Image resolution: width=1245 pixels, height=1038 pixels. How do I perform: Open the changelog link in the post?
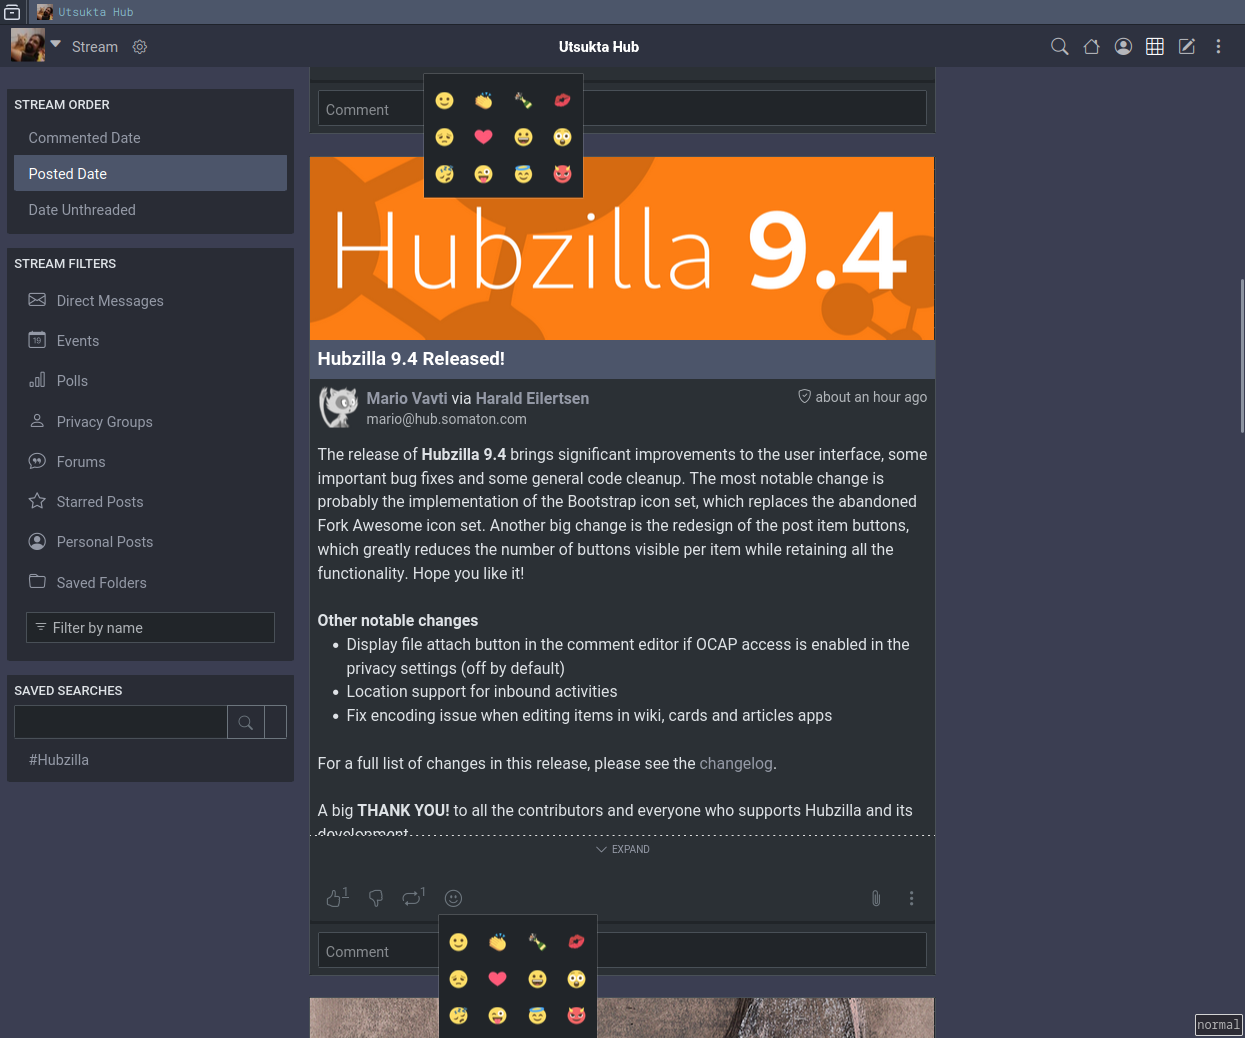point(736,764)
